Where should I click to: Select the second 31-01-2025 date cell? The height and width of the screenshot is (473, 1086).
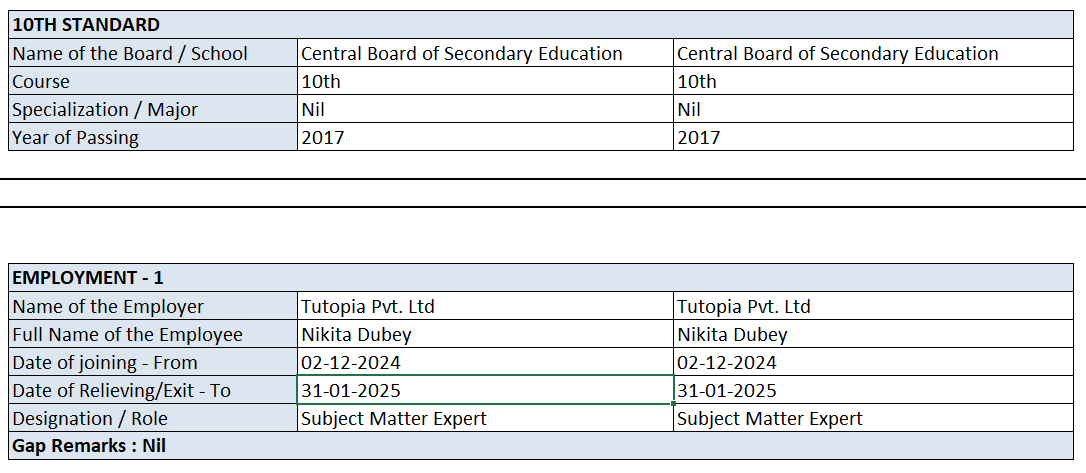point(727,391)
